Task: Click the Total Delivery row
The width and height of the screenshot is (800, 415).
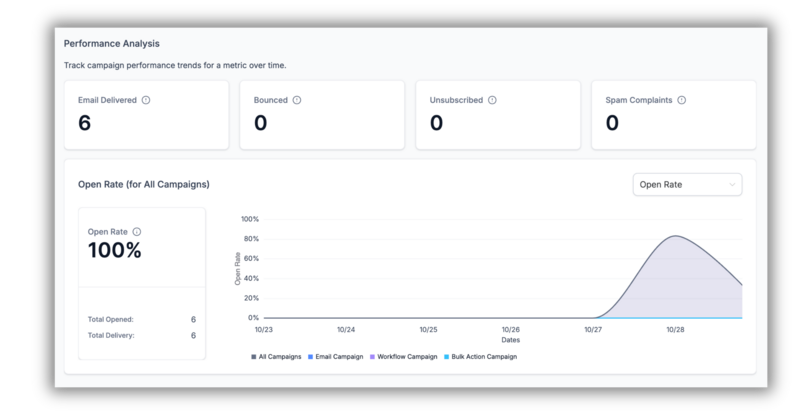Action: point(141,335)
